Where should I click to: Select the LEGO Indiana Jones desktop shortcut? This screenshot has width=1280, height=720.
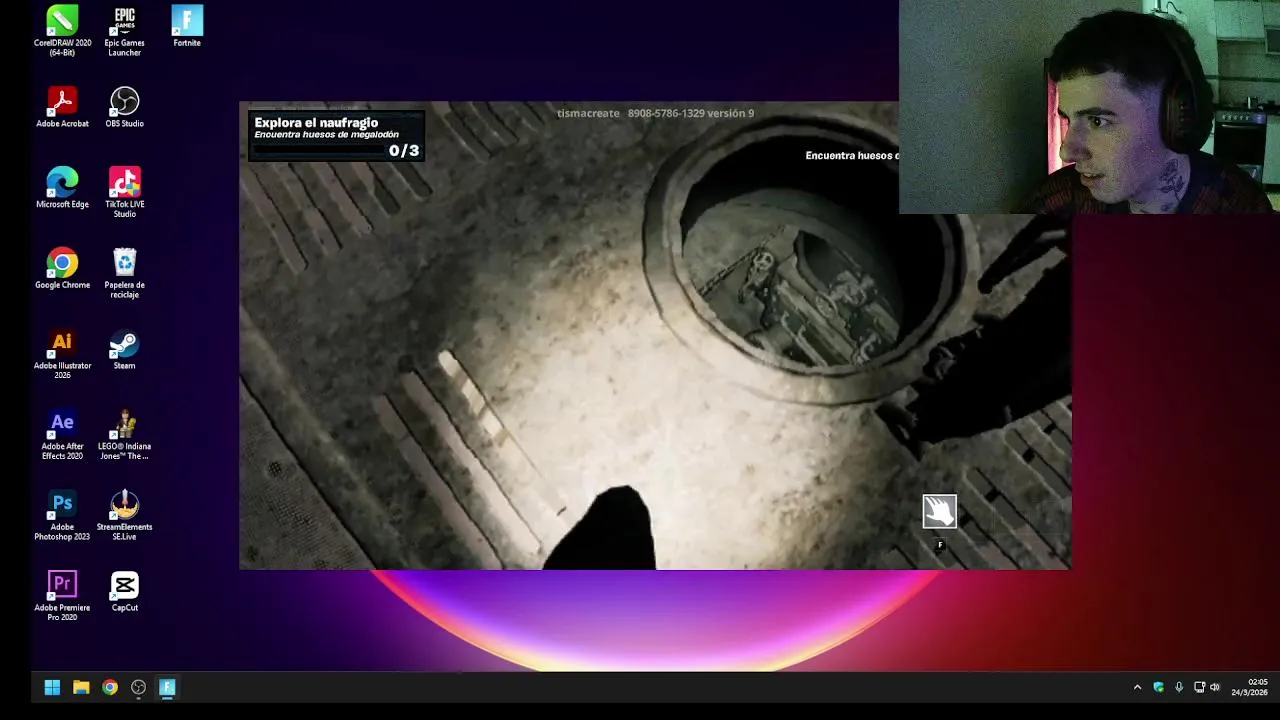[124, 435]
